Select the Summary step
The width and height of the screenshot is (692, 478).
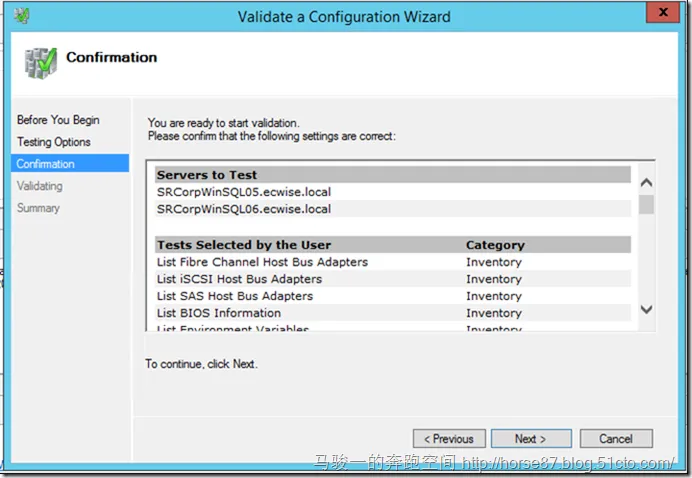(38, 208)
